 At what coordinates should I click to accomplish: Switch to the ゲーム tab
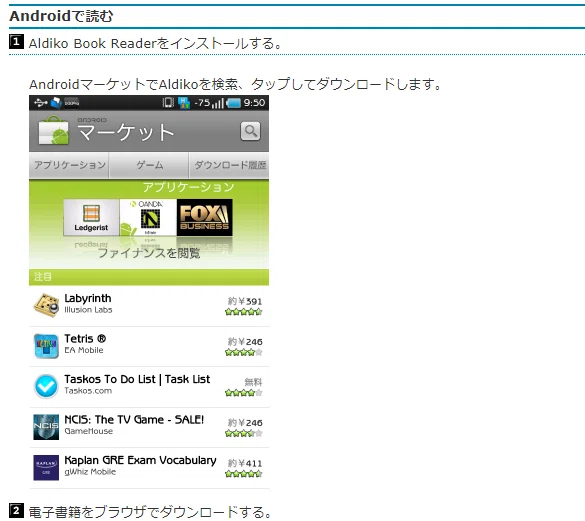click(x=149, y=165)
